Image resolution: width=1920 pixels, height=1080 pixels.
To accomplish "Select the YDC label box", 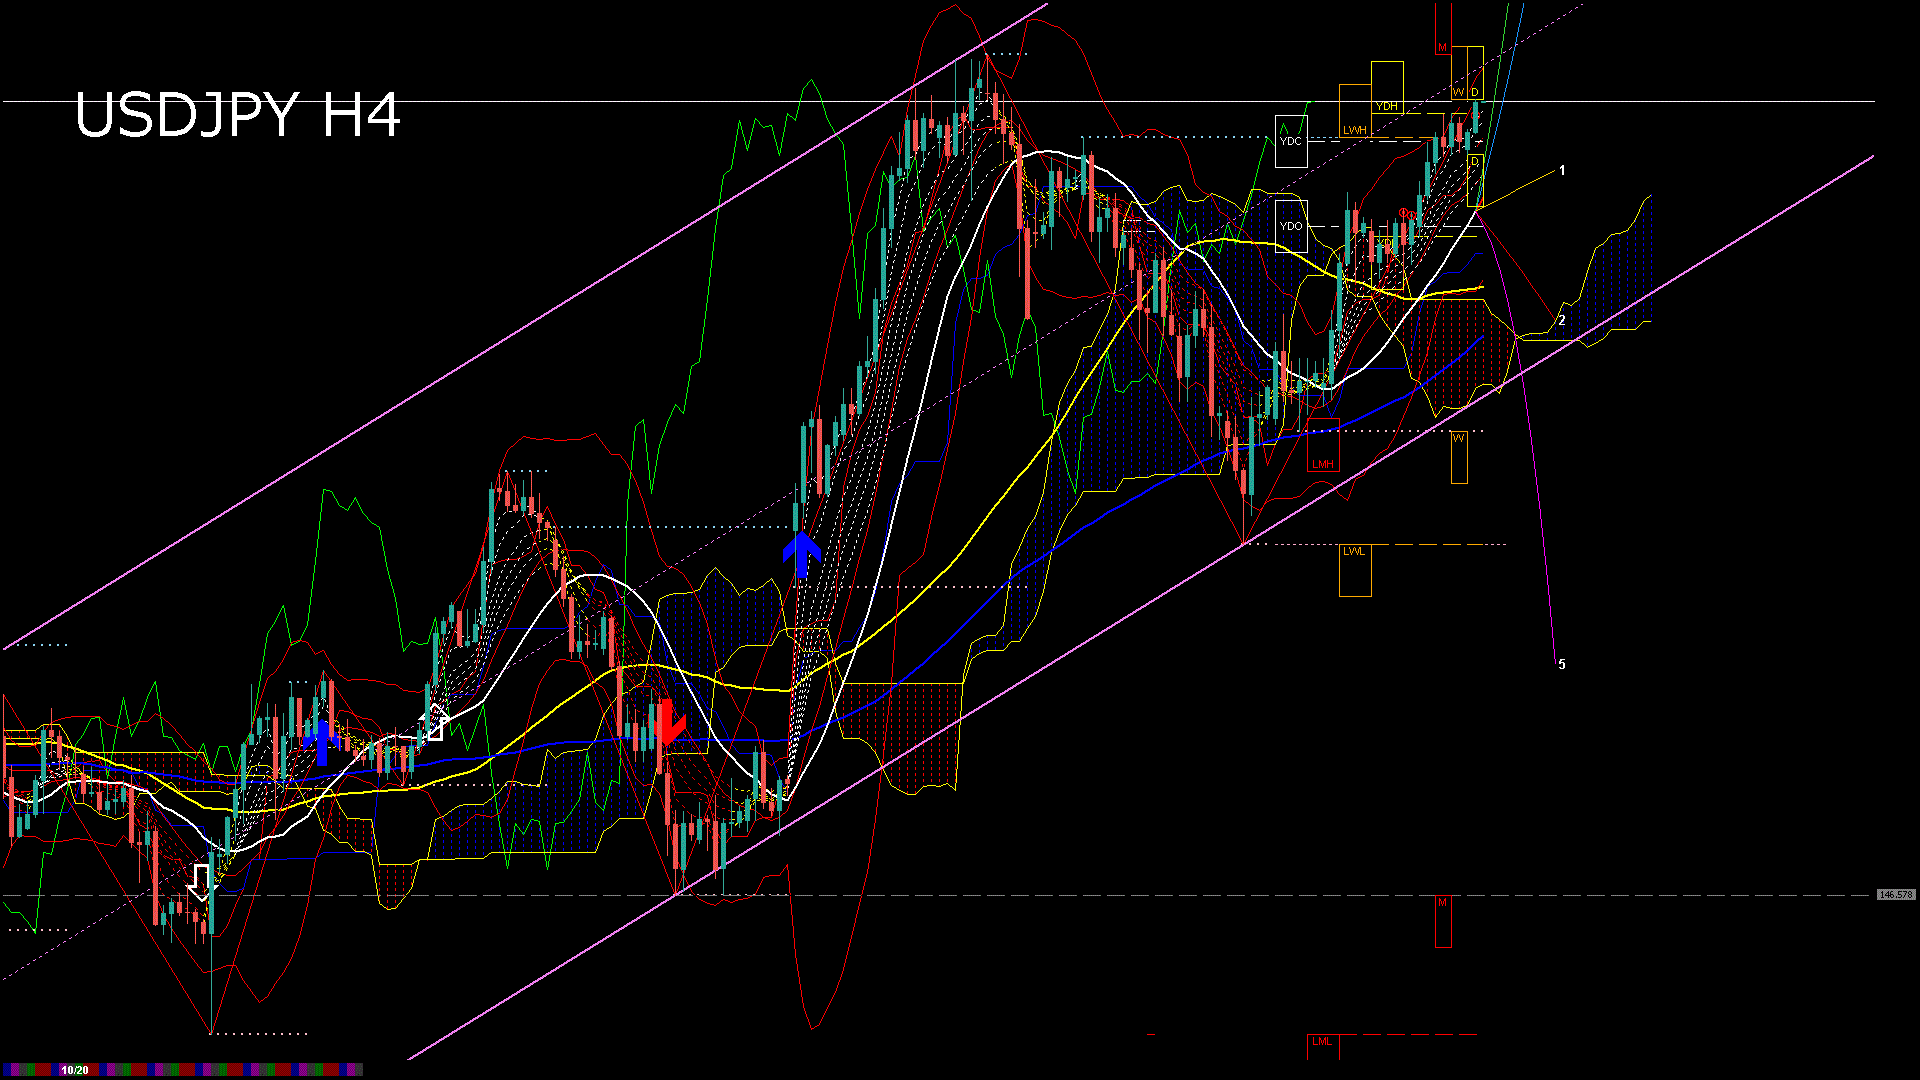I will [x=1291, y=141].
